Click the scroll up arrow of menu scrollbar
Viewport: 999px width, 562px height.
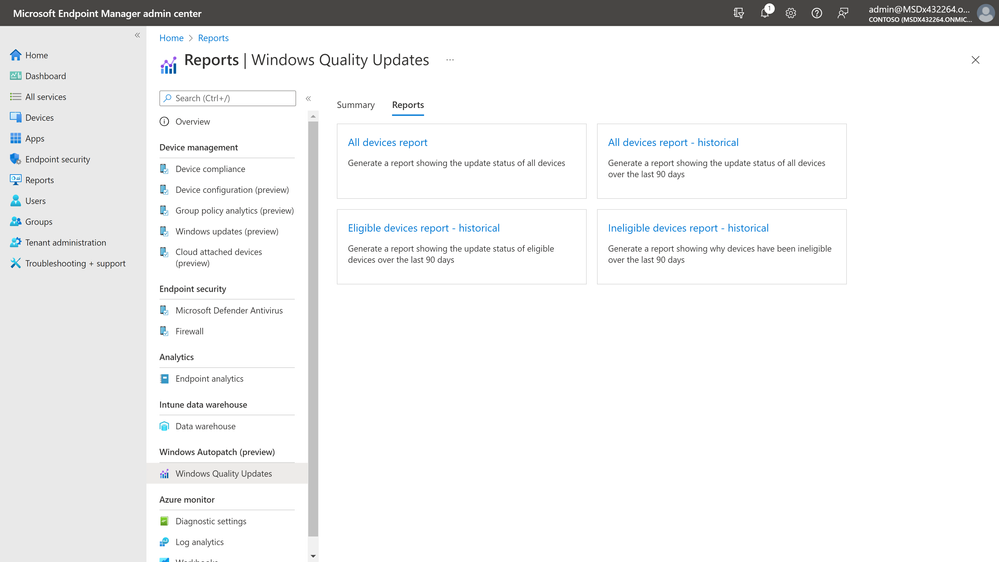point(313,117)
